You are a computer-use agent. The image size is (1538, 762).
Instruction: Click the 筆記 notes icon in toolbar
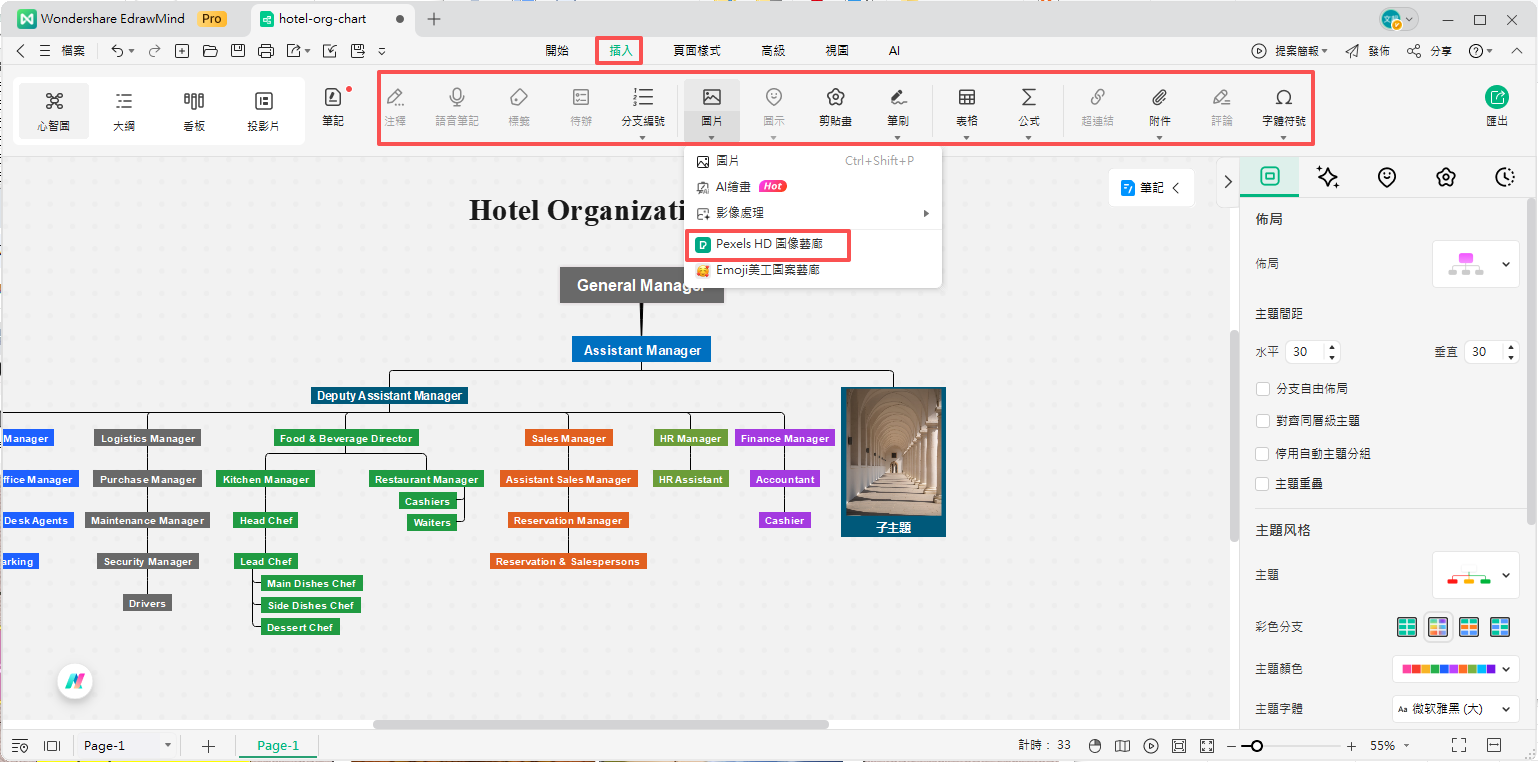(x=333, y=98)
